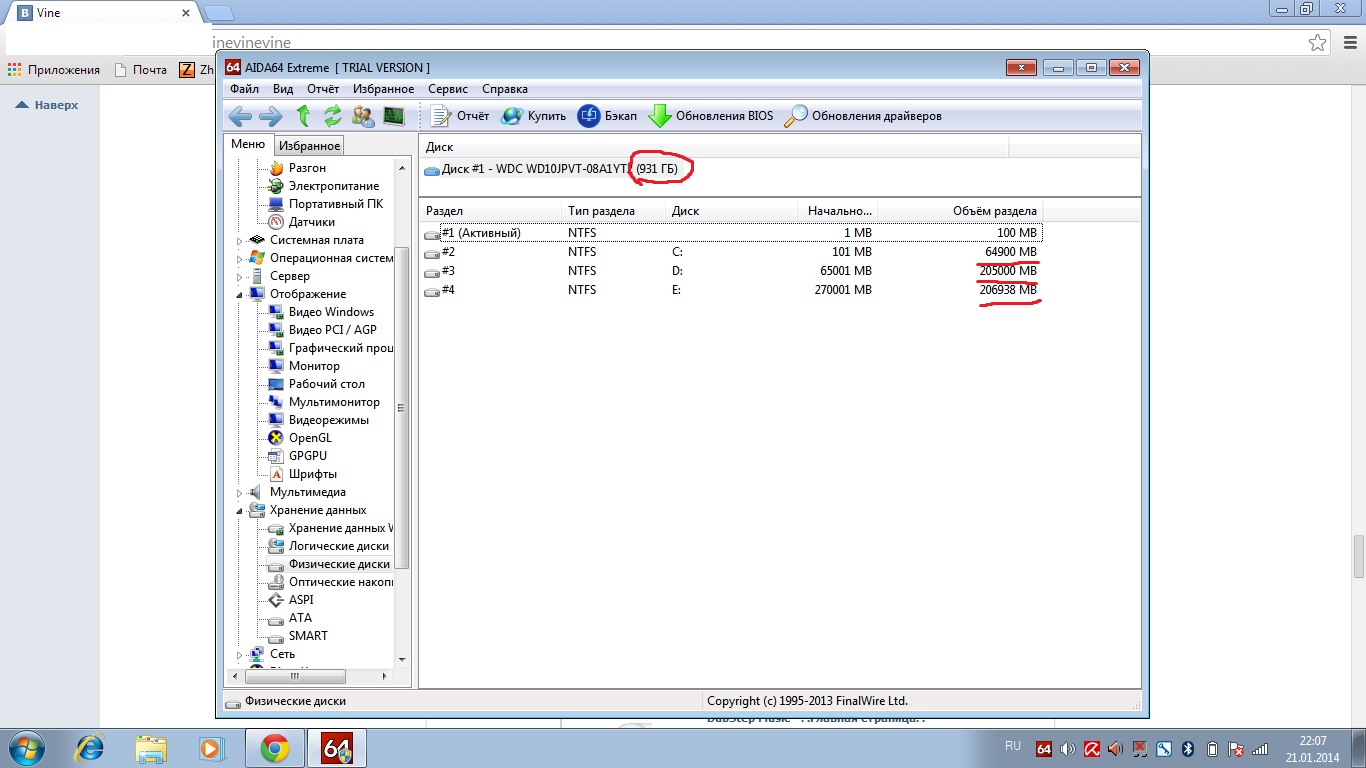The height and width of the screenshot is (768, 1366).
Task: Select GPGPU in the tree
Action: [x=308, y=456]
